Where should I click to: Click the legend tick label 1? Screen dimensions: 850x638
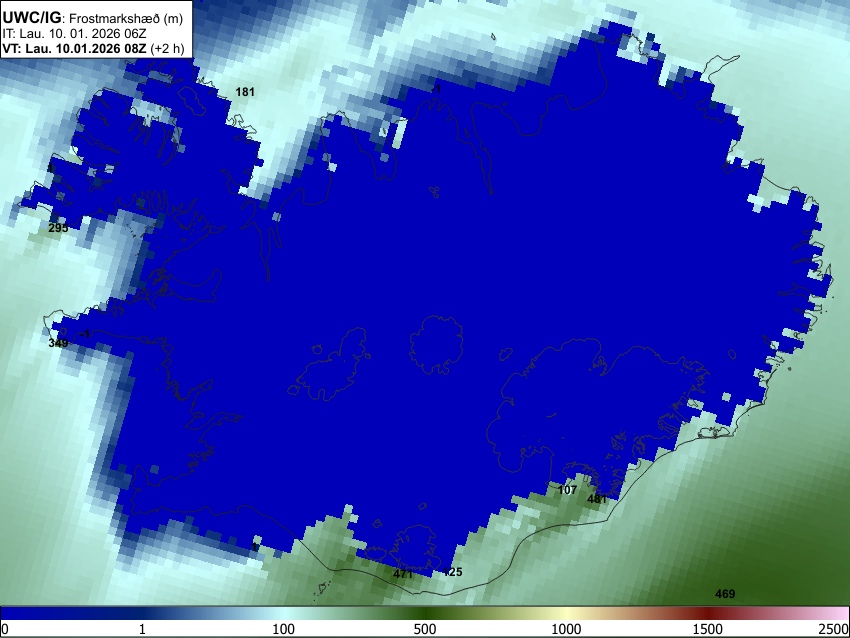pos(142,629)
